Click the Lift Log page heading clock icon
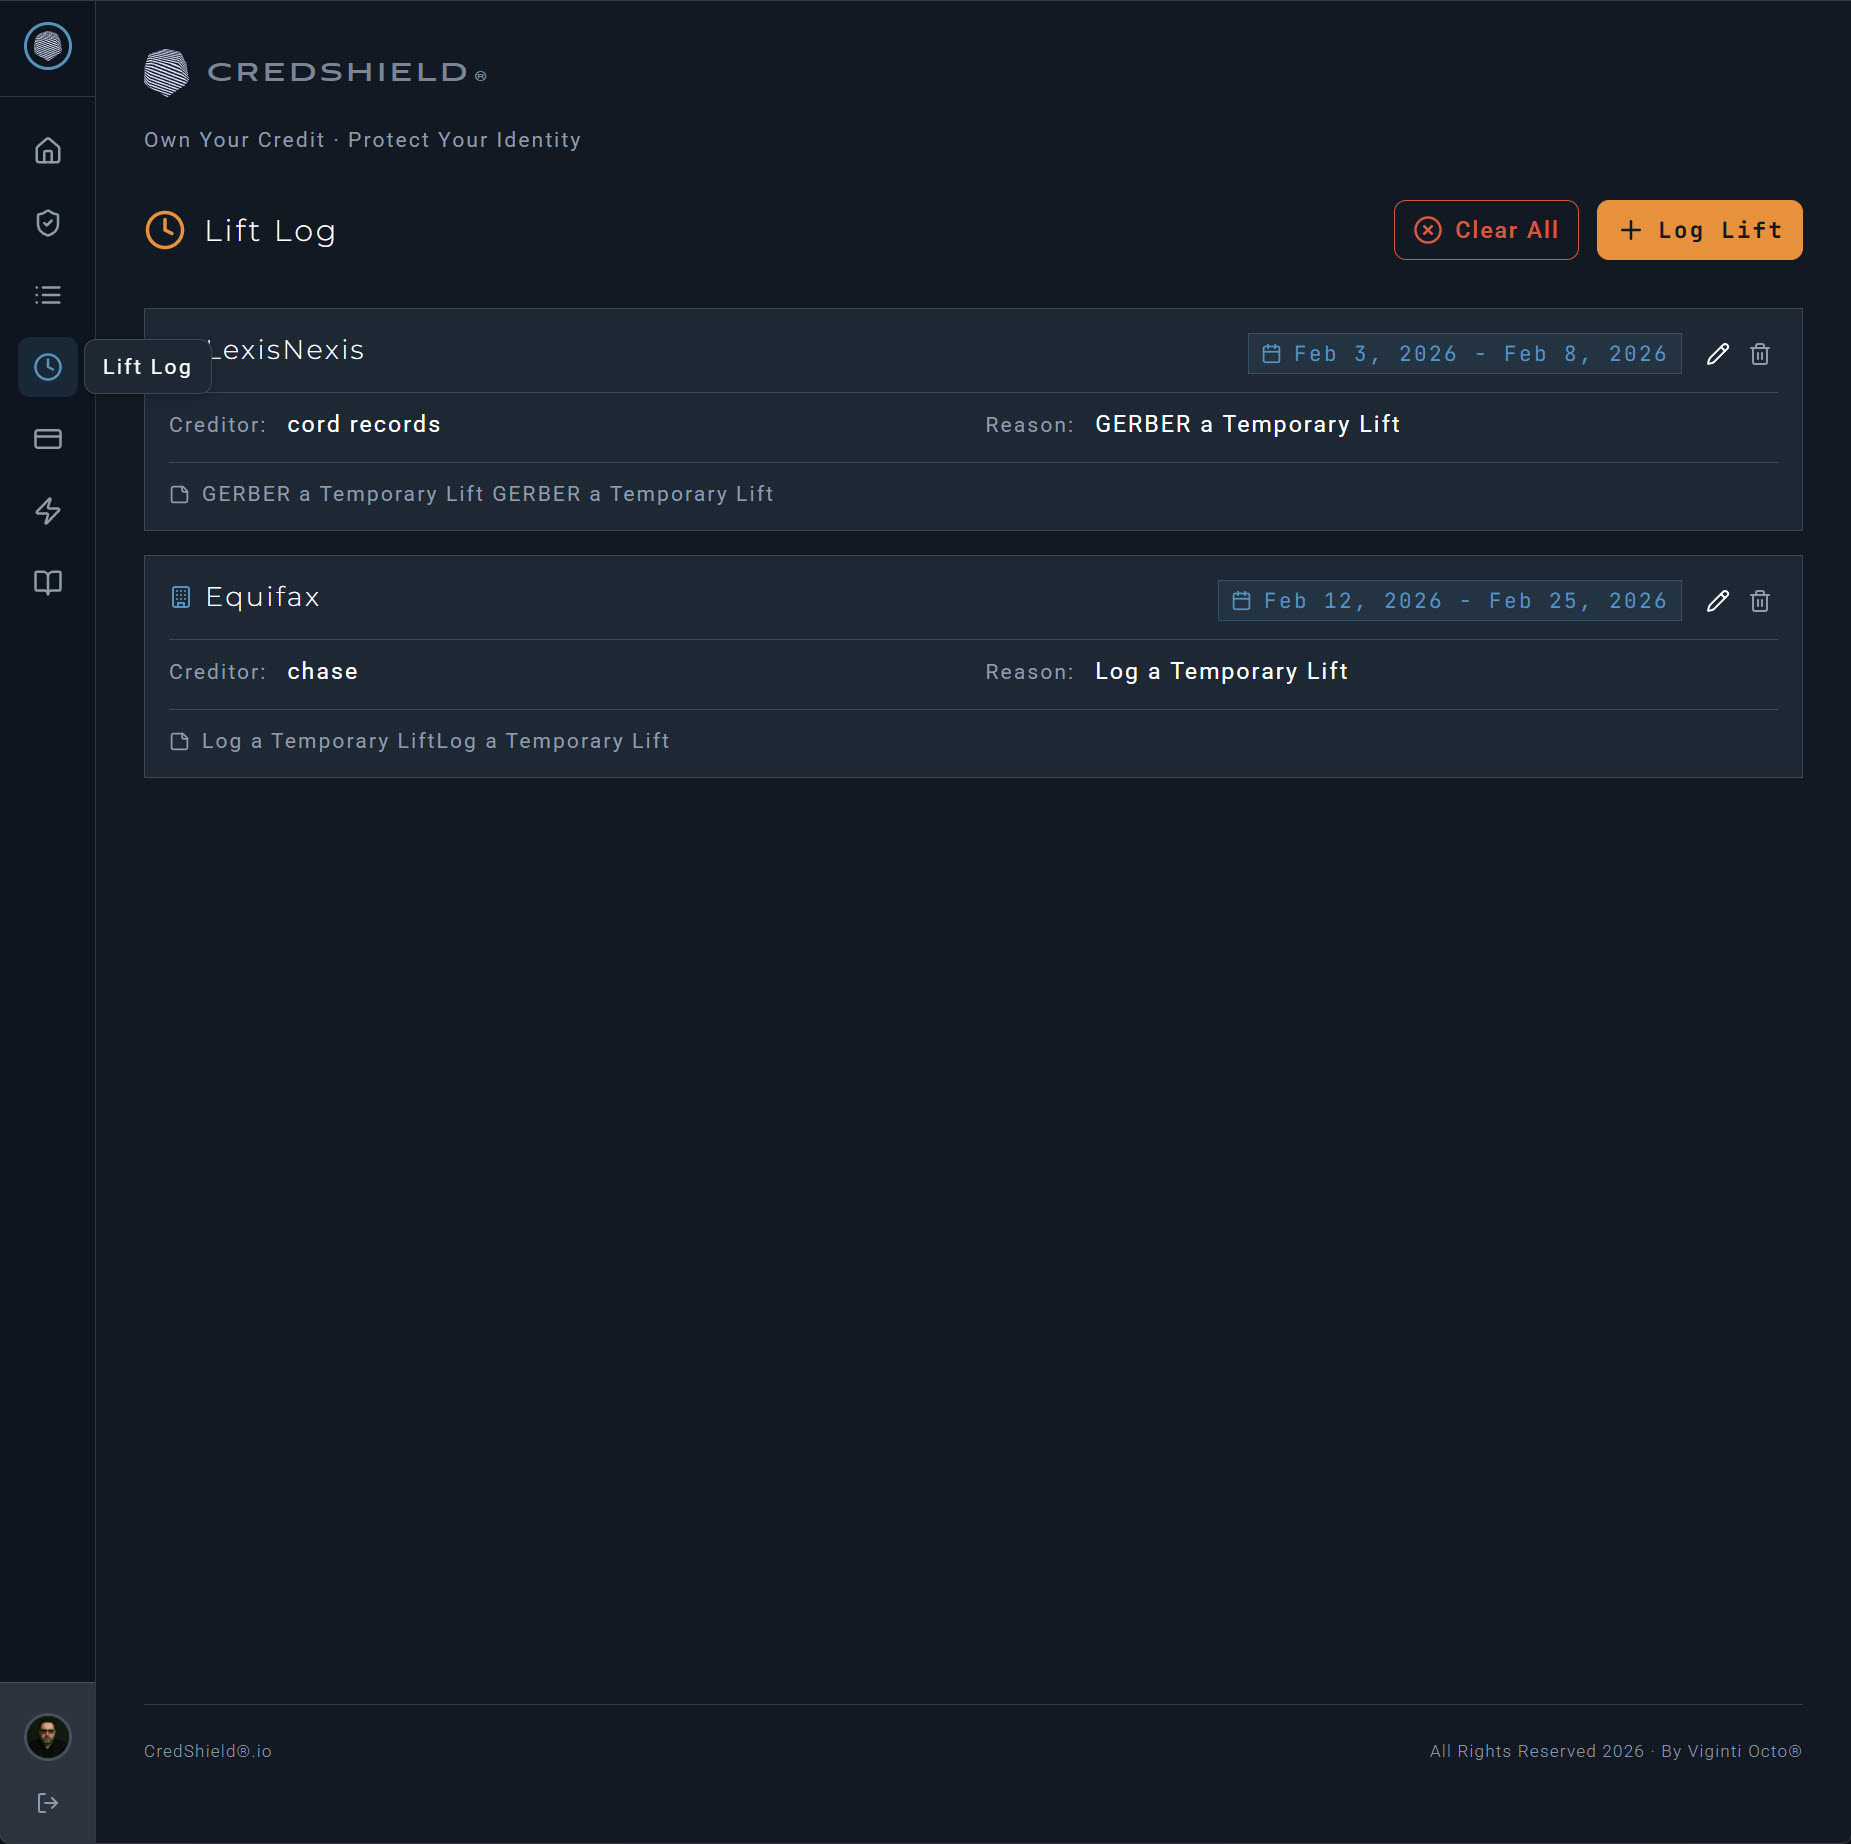Image resolution: width=1851 pixels, height=1844 pixels. pyautogui.click(x=165, y=230)
